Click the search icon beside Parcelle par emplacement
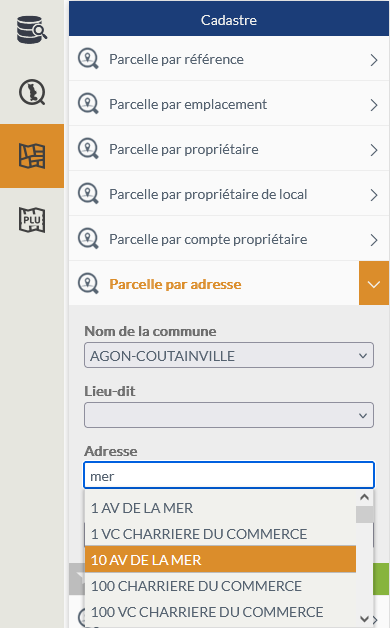The width and height of the screenshot is (390, 628). [88, 104]
